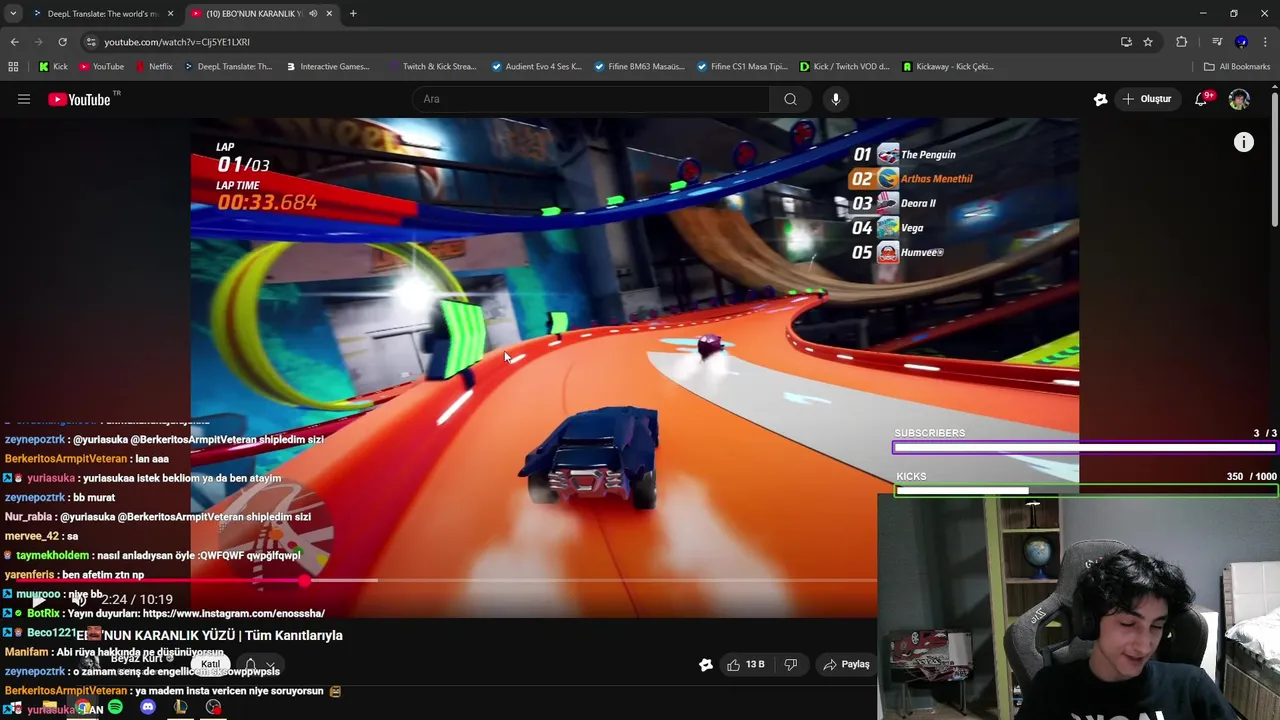
Task: Close the DeepL Translate tab
Action: point(170,14)
